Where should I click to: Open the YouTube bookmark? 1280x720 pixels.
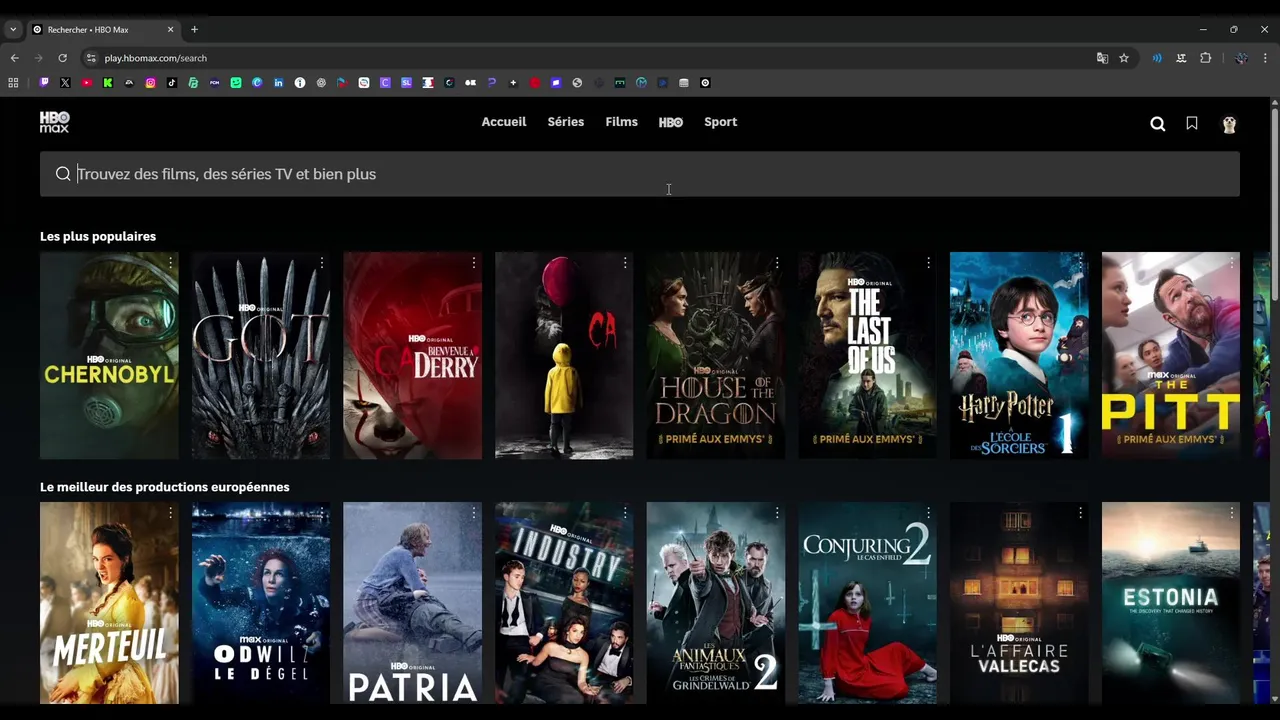[x=87, y=83]
